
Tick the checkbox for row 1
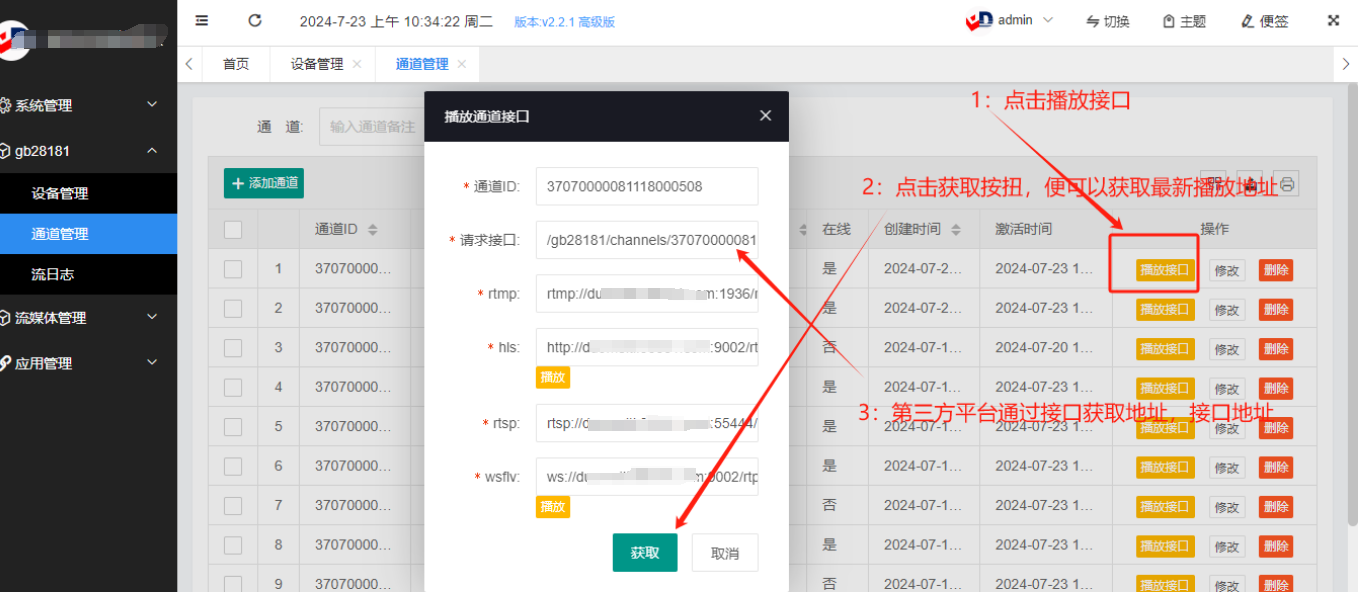233,269
